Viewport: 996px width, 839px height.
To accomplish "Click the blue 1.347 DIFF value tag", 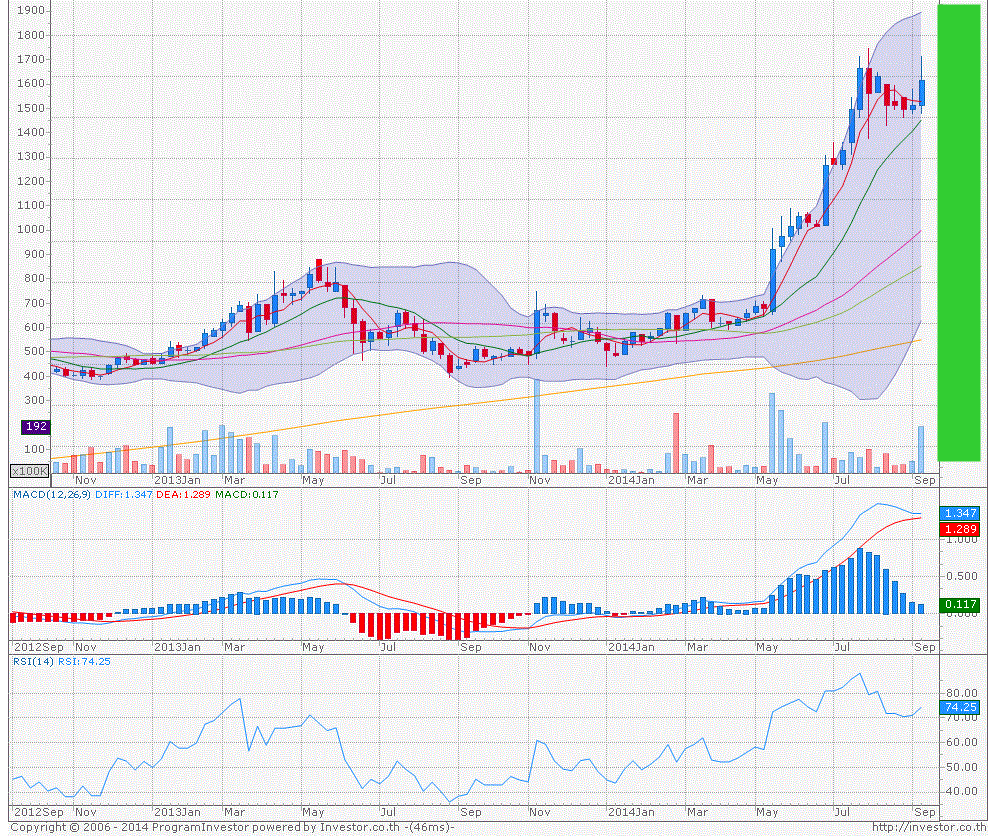I will pyautogui.click(x=959, y=513).
